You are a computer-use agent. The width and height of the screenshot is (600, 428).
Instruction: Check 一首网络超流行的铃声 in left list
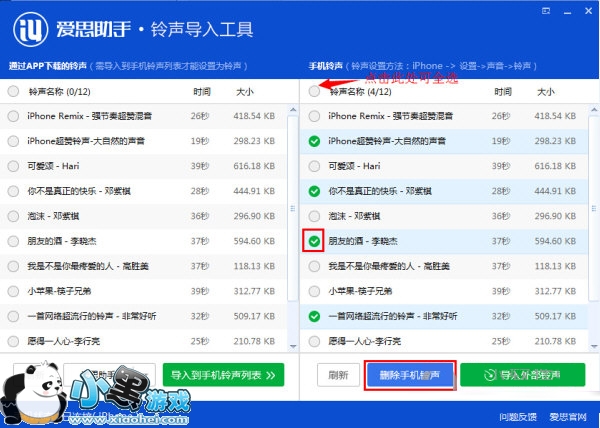13,316
